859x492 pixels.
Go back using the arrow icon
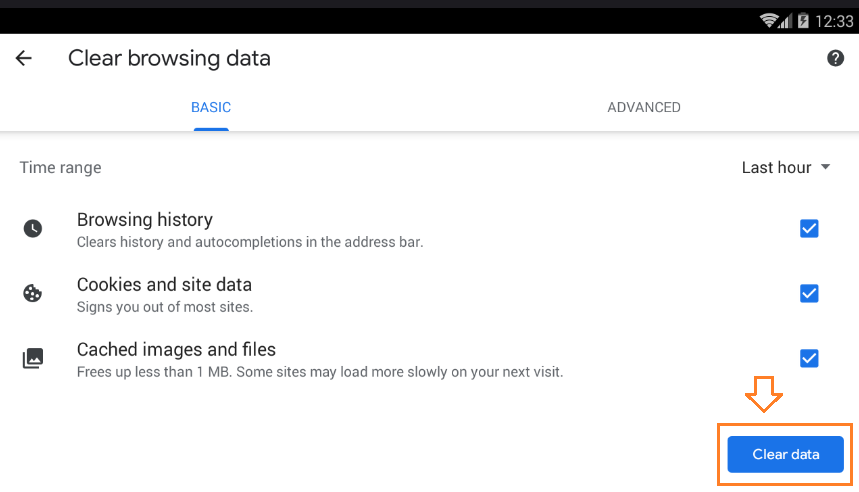click(x=24, y=58)
